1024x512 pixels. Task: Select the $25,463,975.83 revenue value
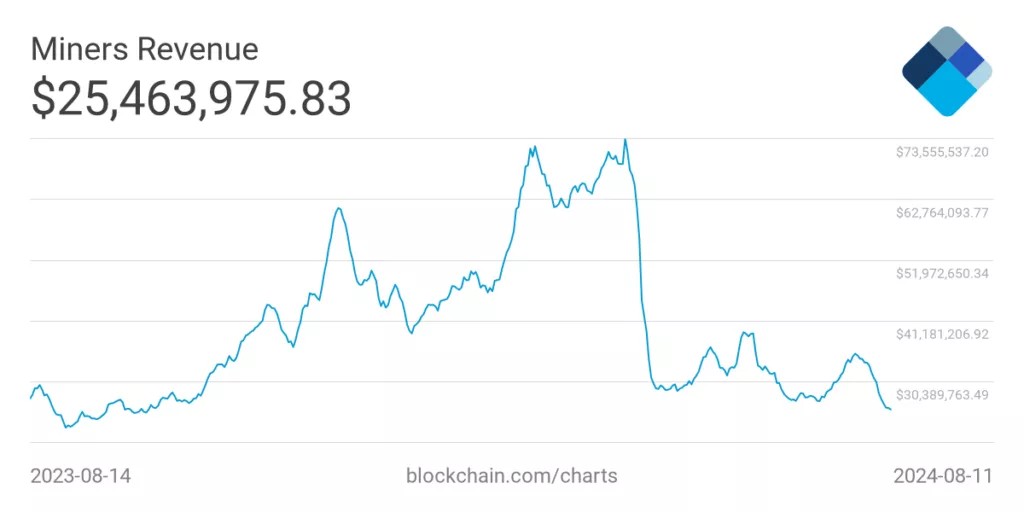click(191, 98)
